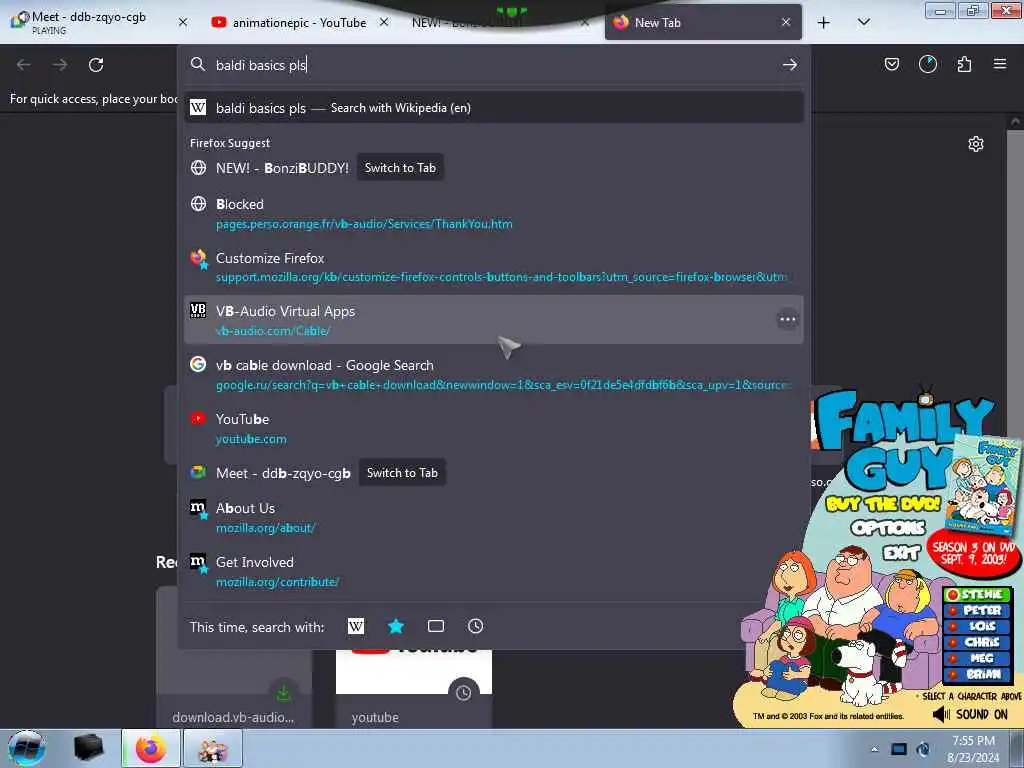Click the network monitor tray icon
Image resolution: width=1024 pixels, height=768 pixels.
point(899,749)
